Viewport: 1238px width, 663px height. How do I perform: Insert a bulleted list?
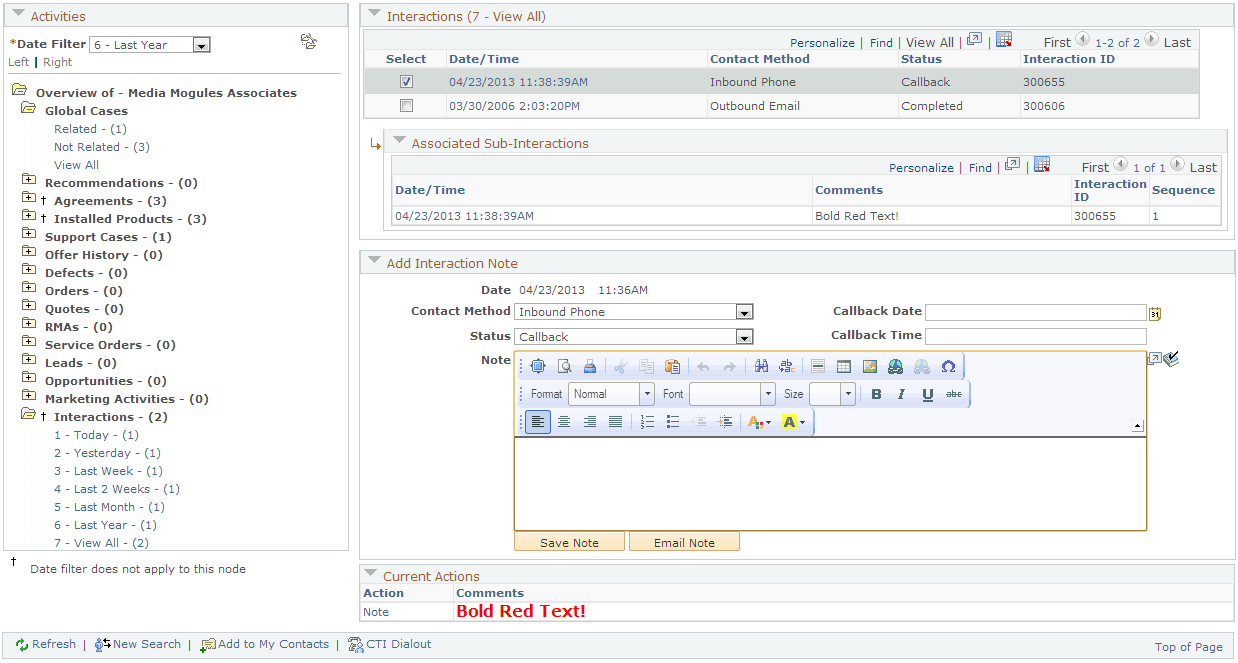673,422
